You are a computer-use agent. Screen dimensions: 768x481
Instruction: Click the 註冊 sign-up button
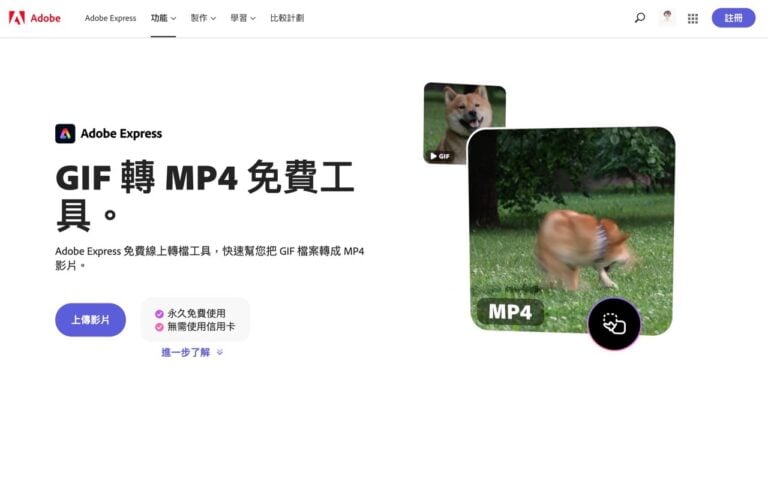coord(733,18)
